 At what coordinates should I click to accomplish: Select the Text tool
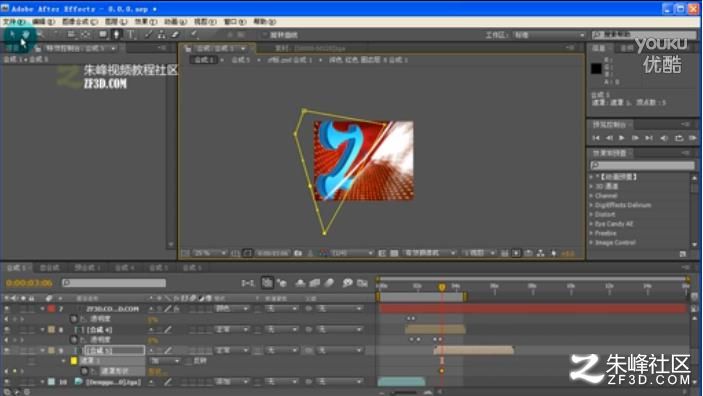click(x=131, y=35)
